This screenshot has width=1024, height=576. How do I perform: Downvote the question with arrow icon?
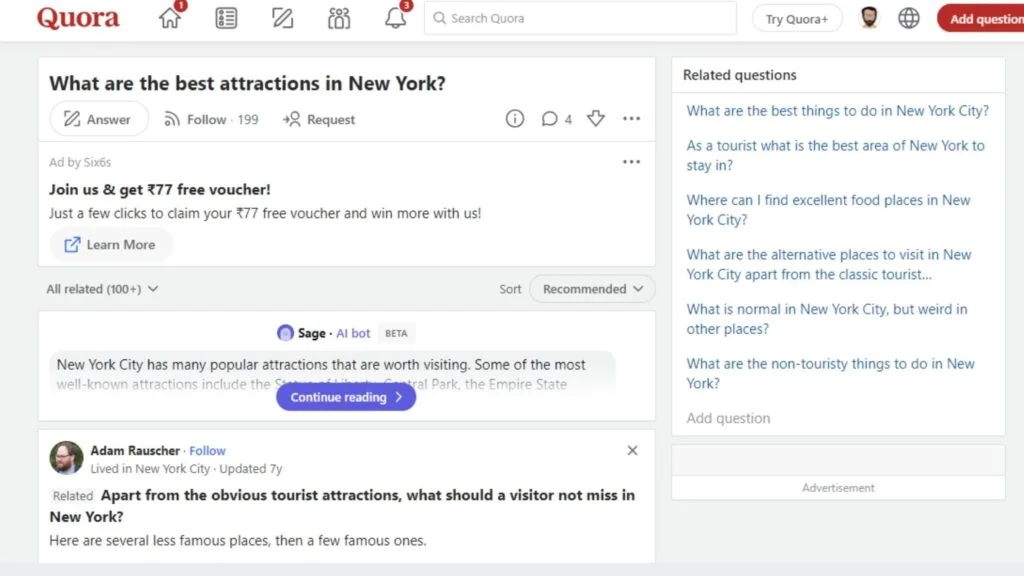click(596, 119)
